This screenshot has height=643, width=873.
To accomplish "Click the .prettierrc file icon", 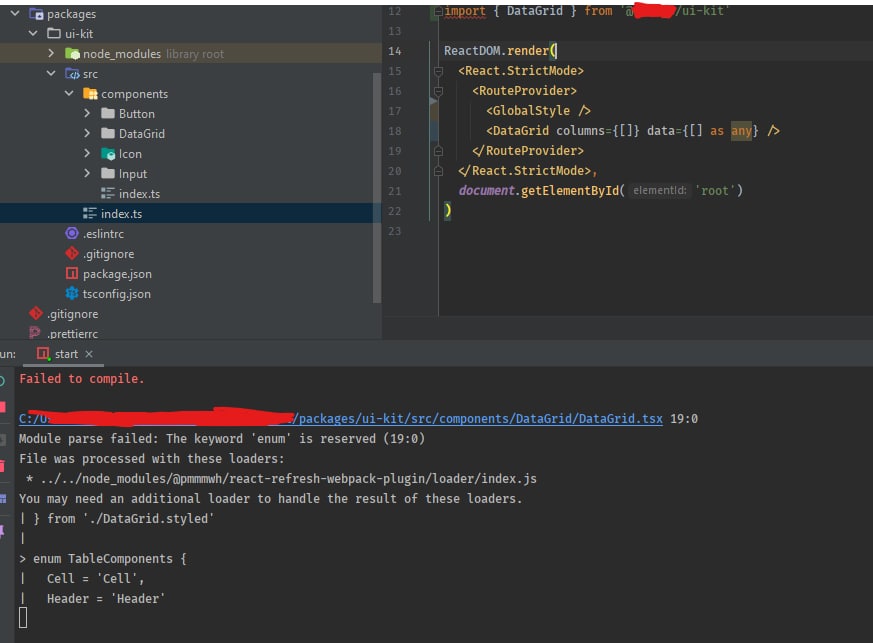I will pyautogui.click(x=35, y=333).
